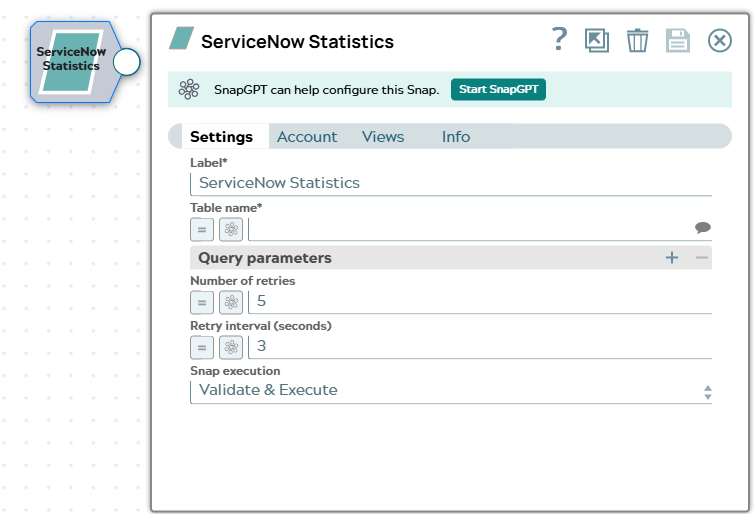This screenshot has height=514, width=754.
Task: Delete the Snap using trash icon
Action: pyautogui.click(x=637, y=40)
